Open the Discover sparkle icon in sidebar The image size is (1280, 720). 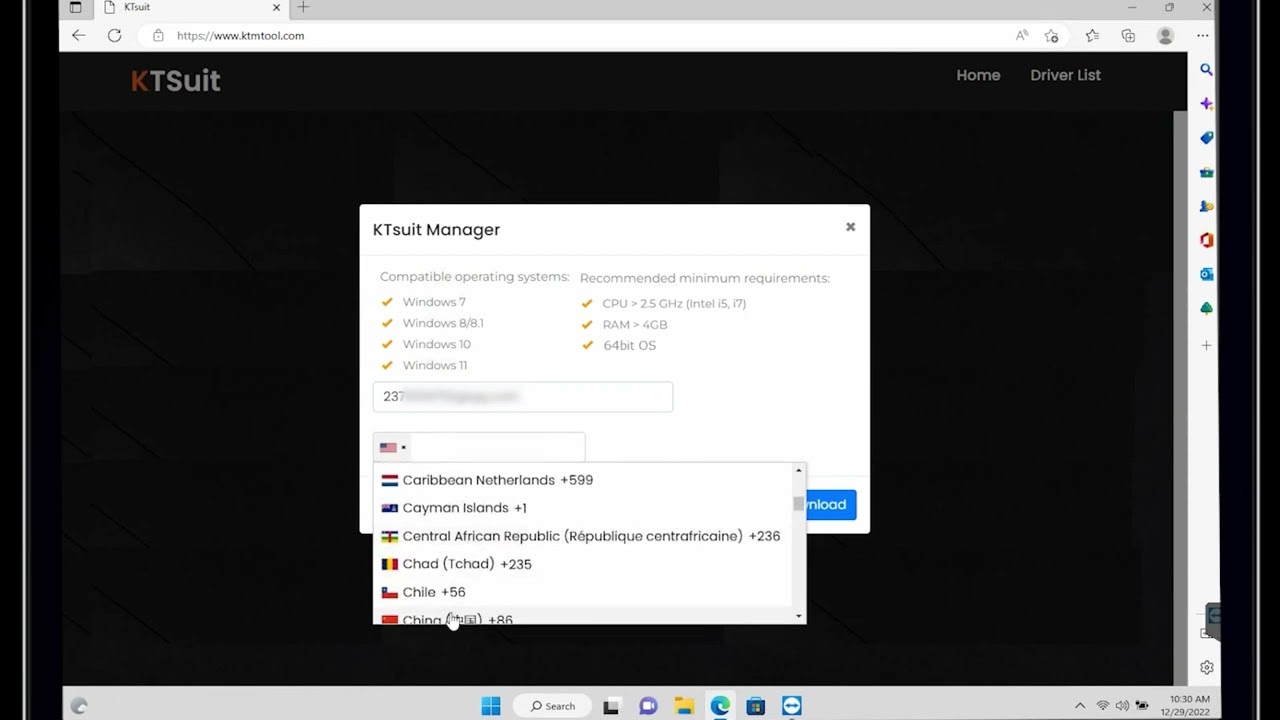coord(1206,104)
